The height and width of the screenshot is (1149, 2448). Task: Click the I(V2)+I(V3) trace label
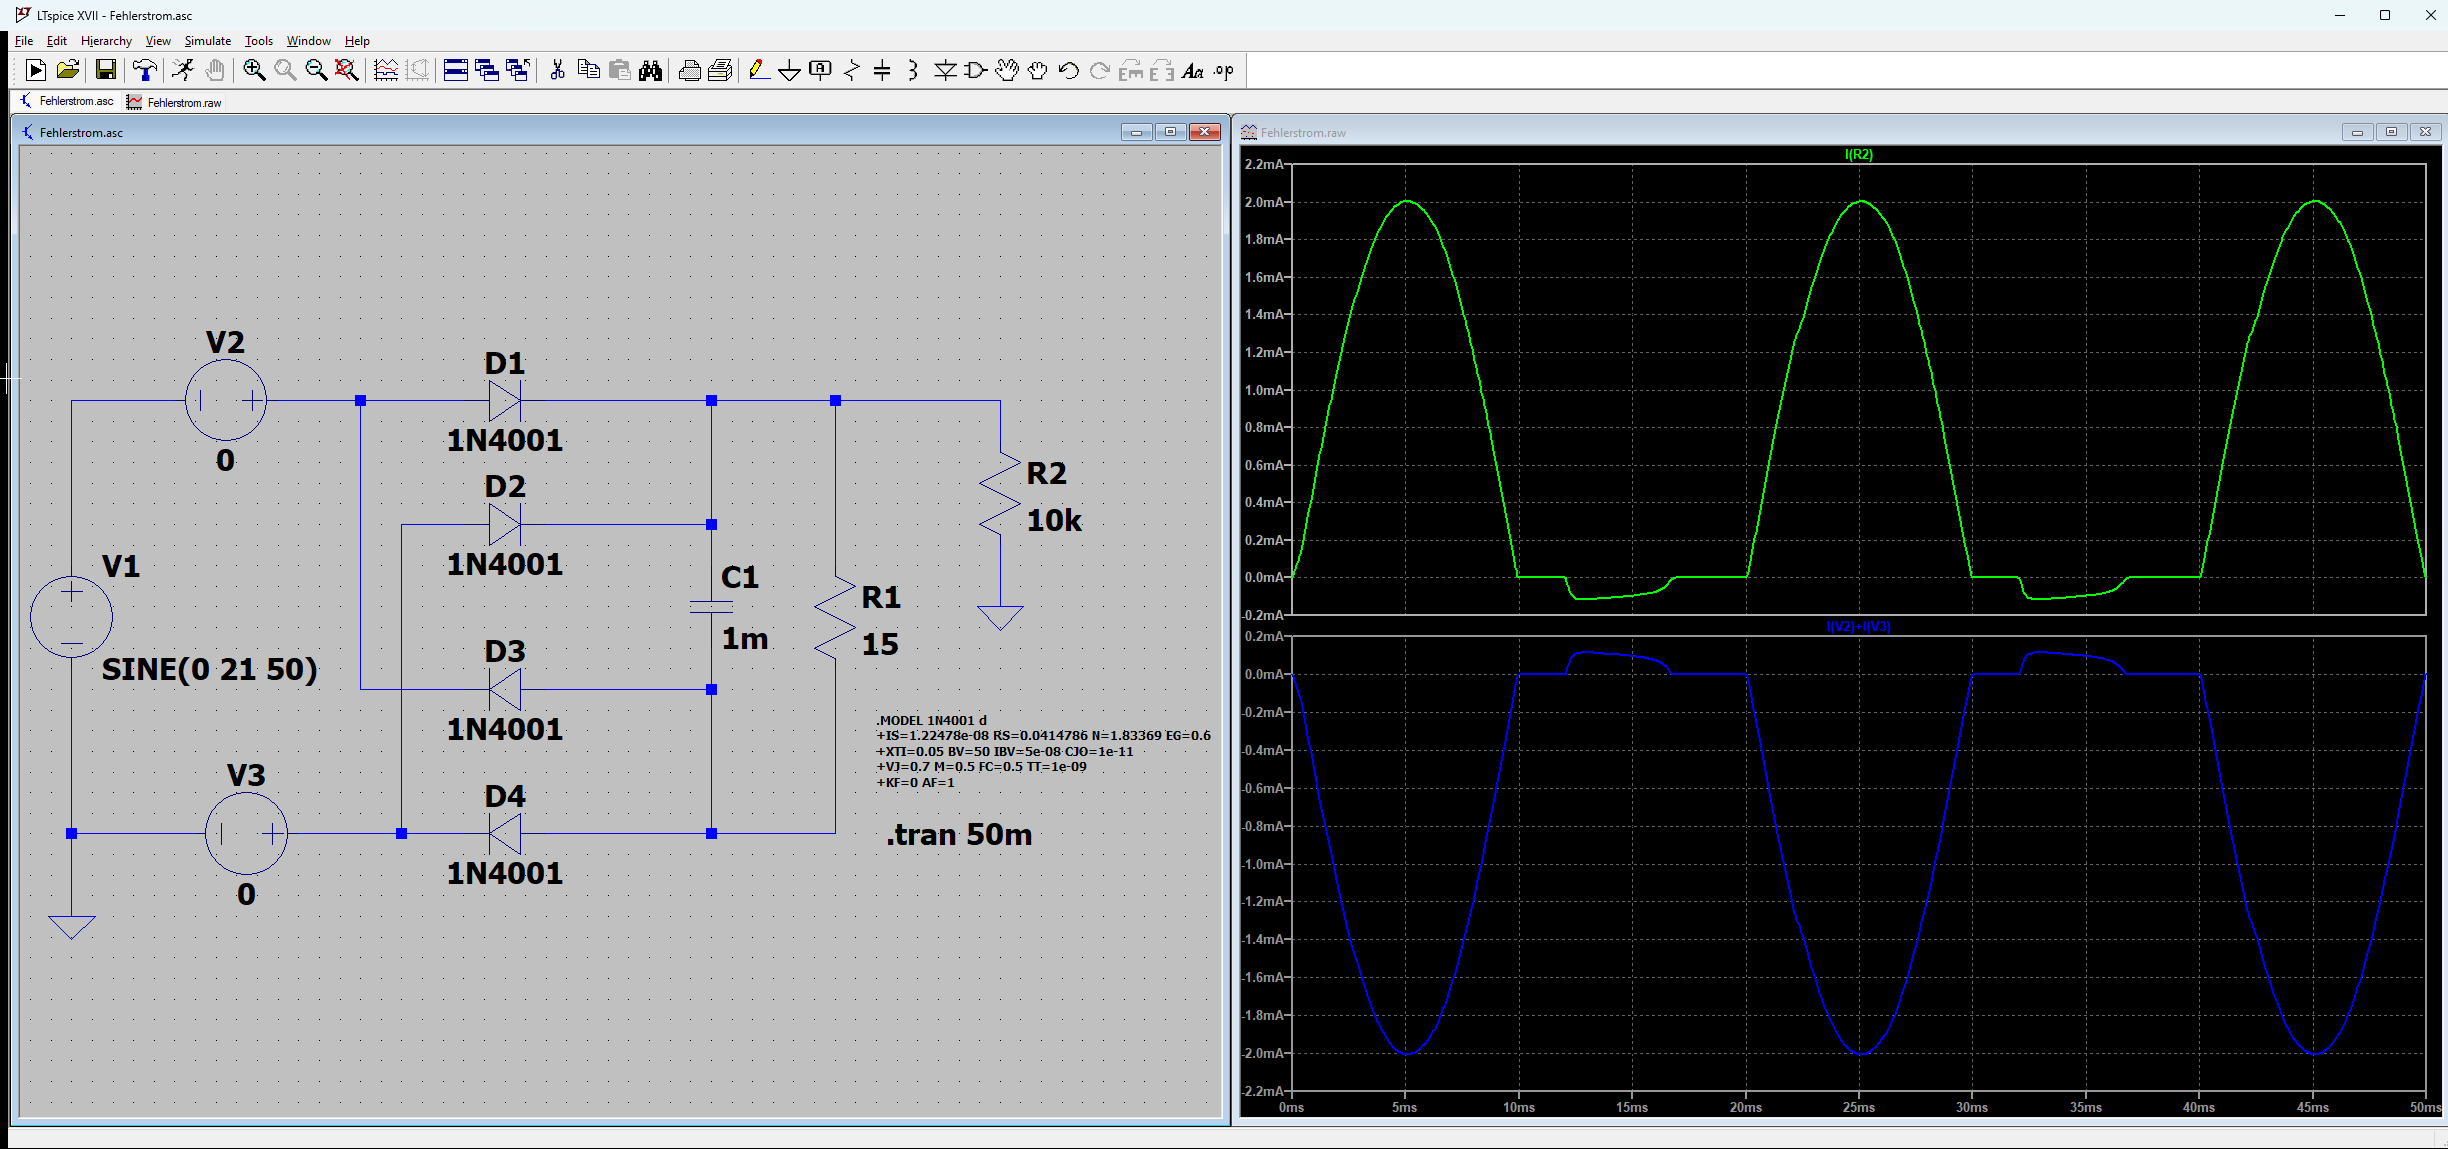[1858, 627]
